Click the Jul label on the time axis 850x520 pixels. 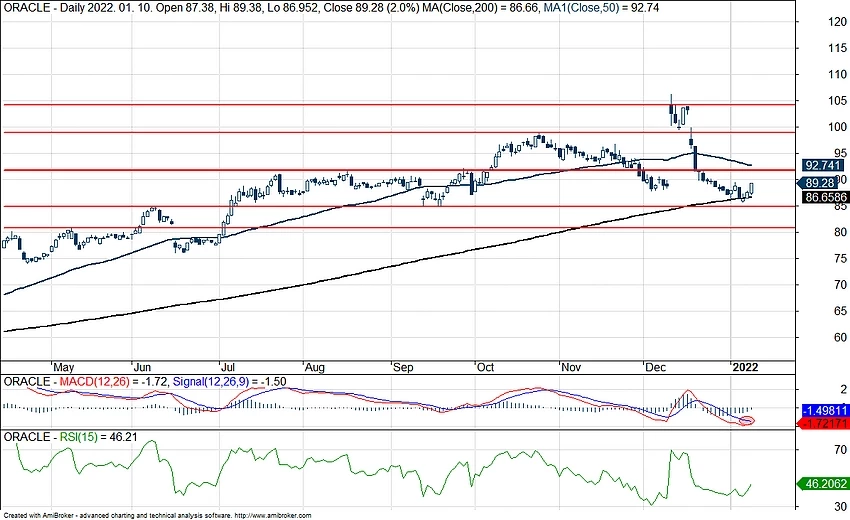coord(229,367)
